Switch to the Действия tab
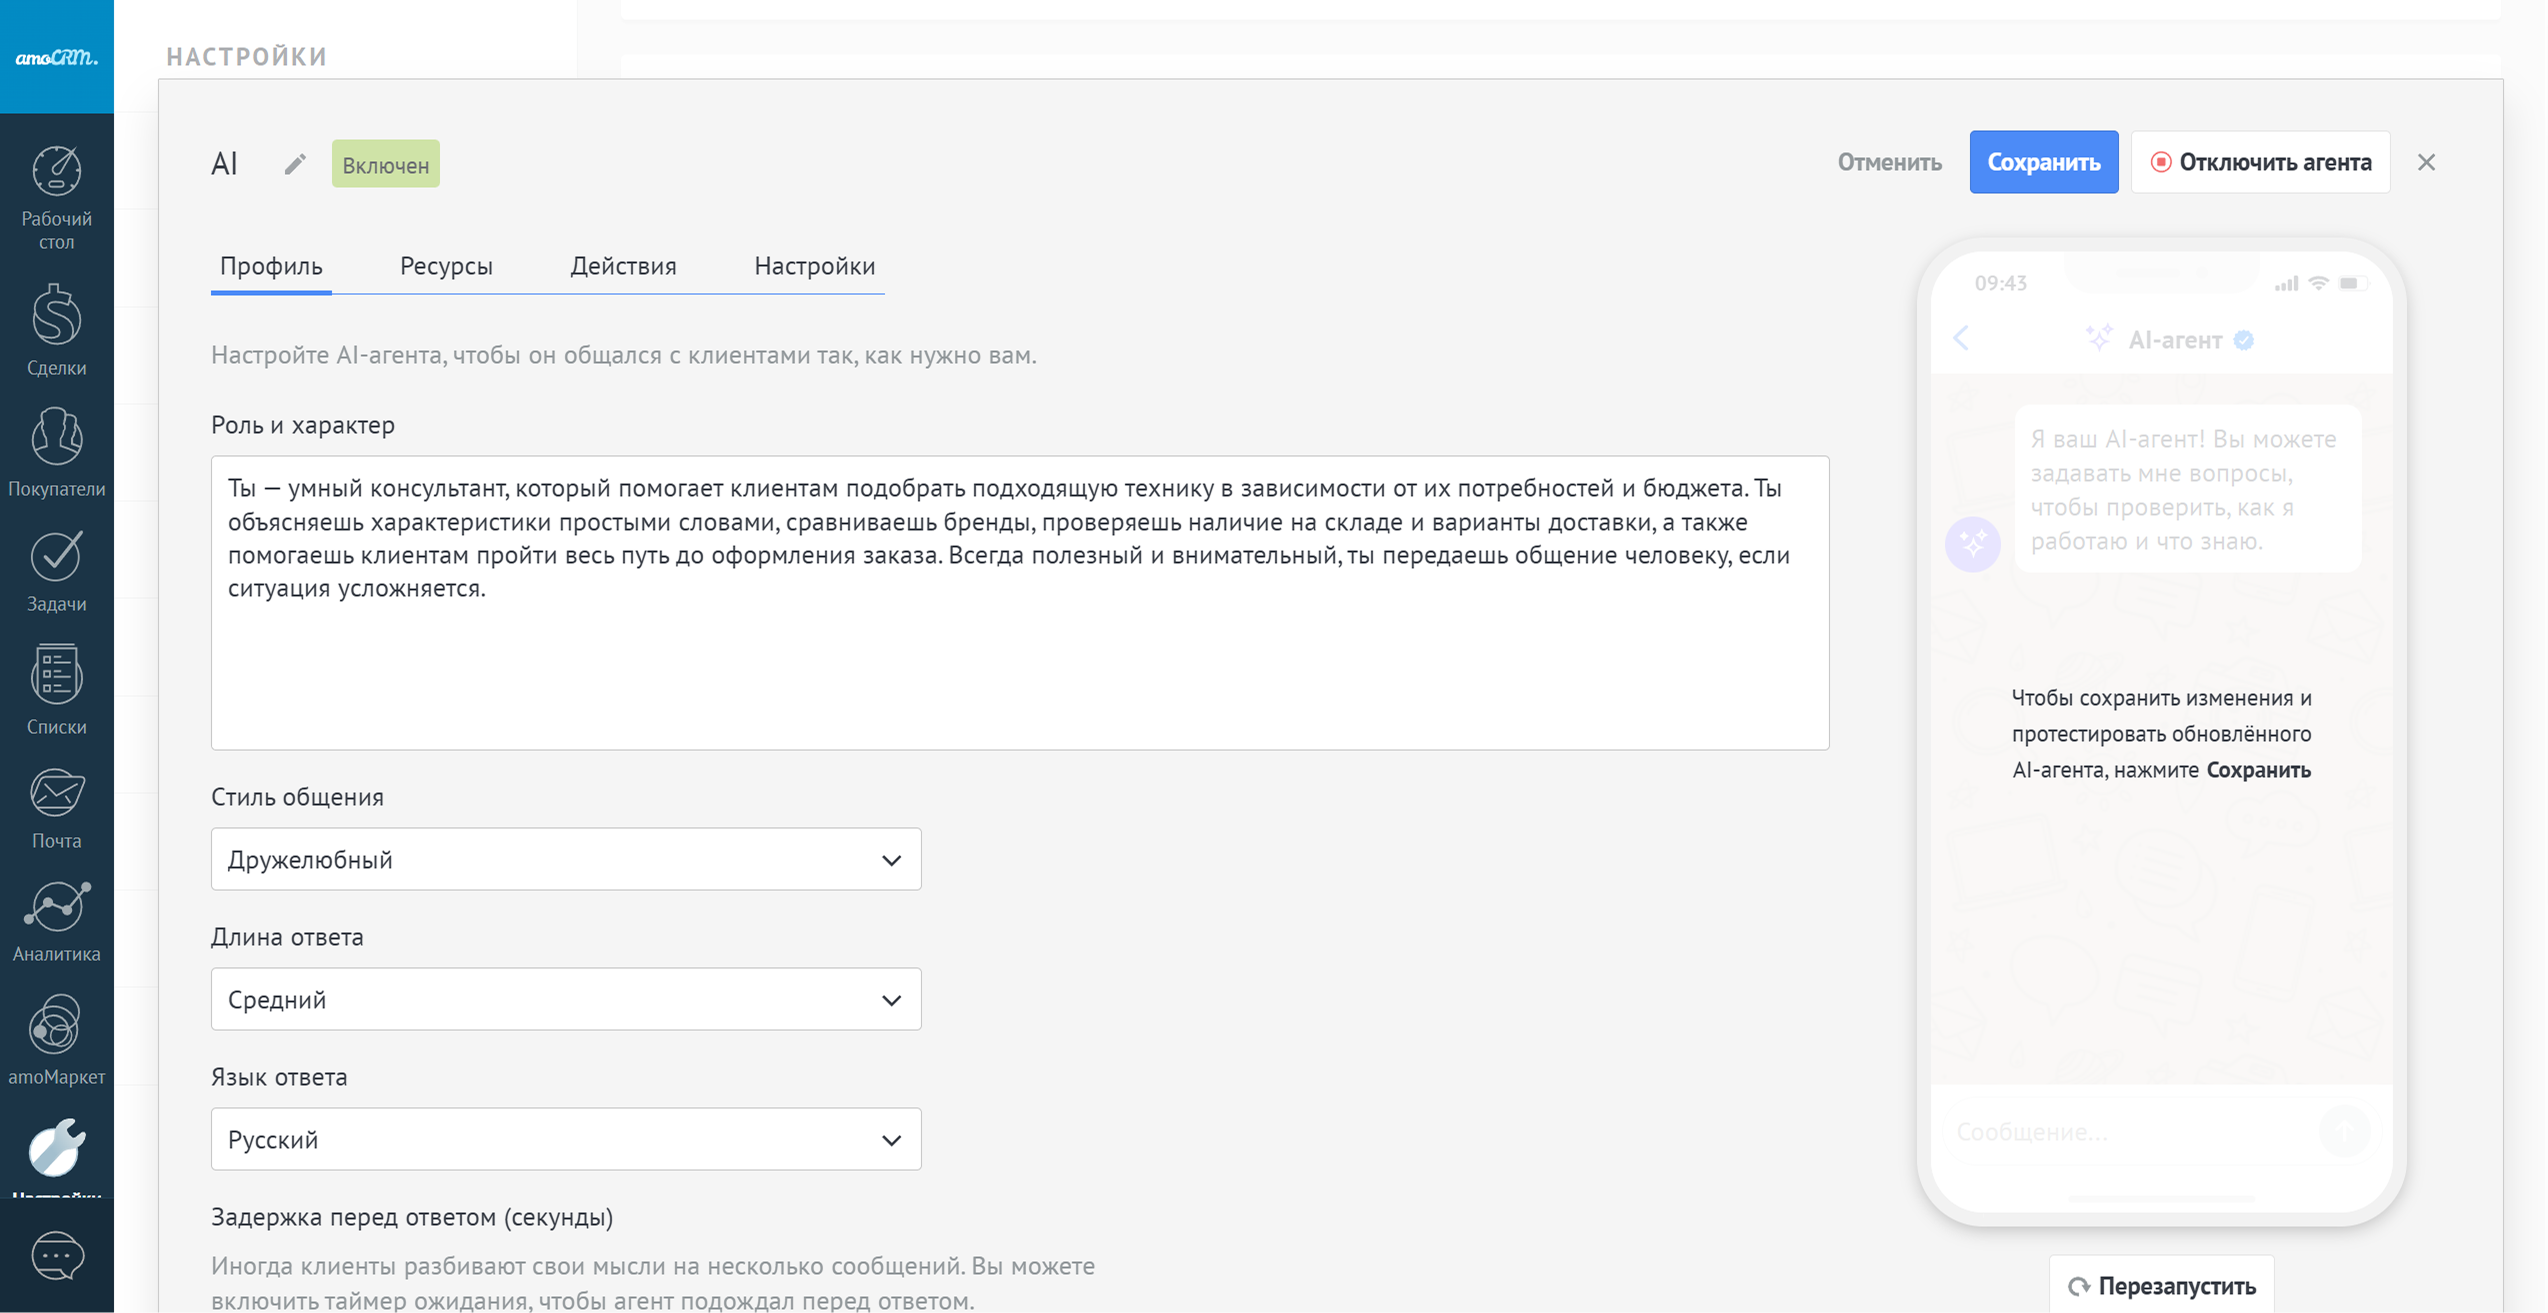Screen dimensions: 2548x1313 pyautogui.click(x=623, y=266)
